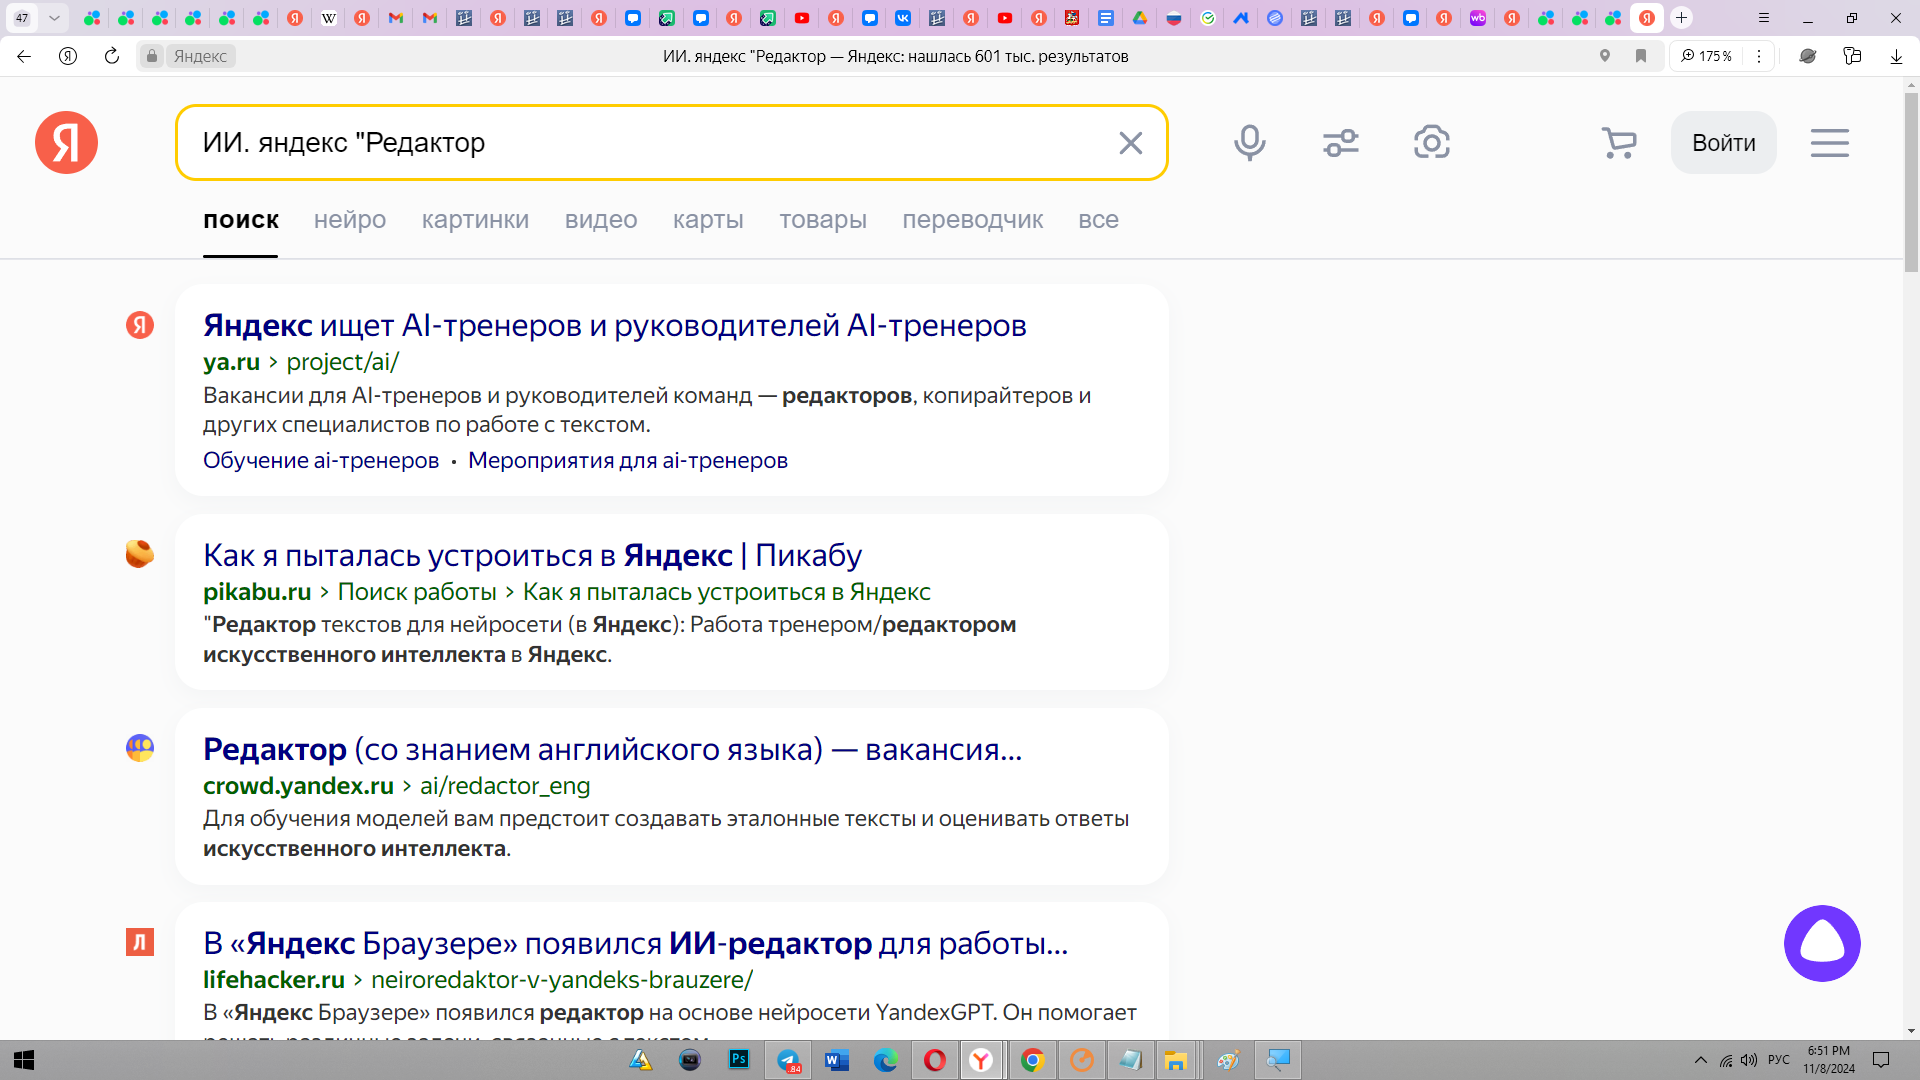This screenshot has height=1080, width=1920.
Task: Open Google Chrome from the taskbar
Action: (x=1032, y=1060)
